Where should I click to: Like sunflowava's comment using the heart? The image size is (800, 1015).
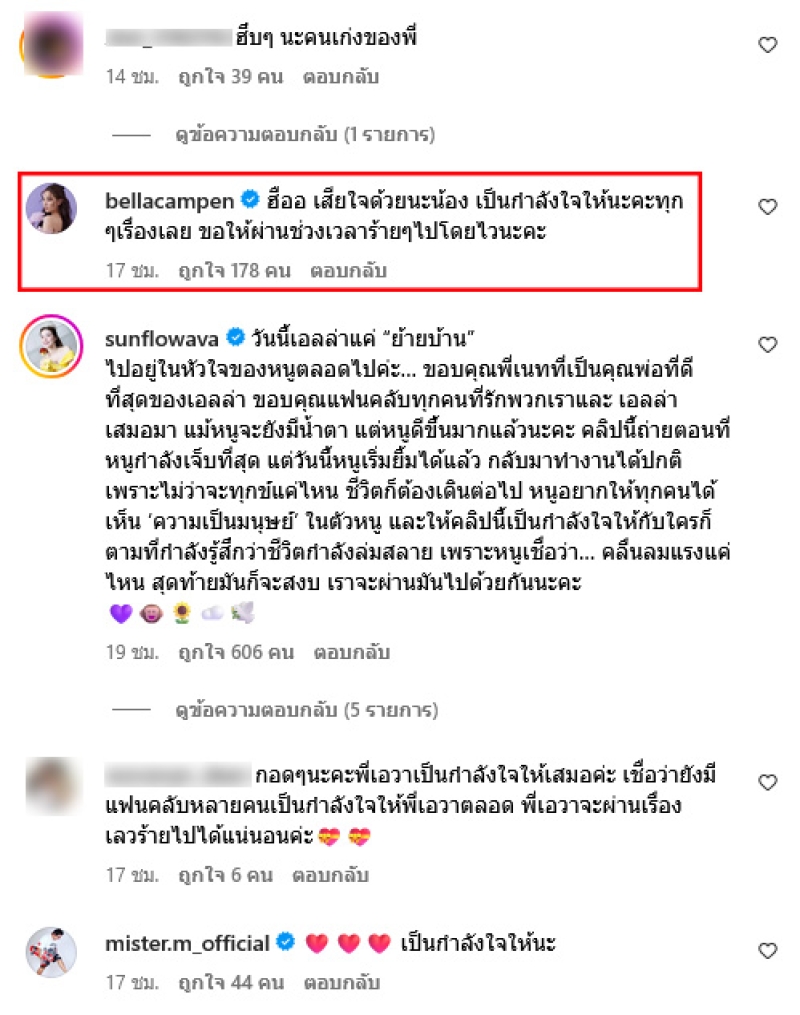[767, 344]
